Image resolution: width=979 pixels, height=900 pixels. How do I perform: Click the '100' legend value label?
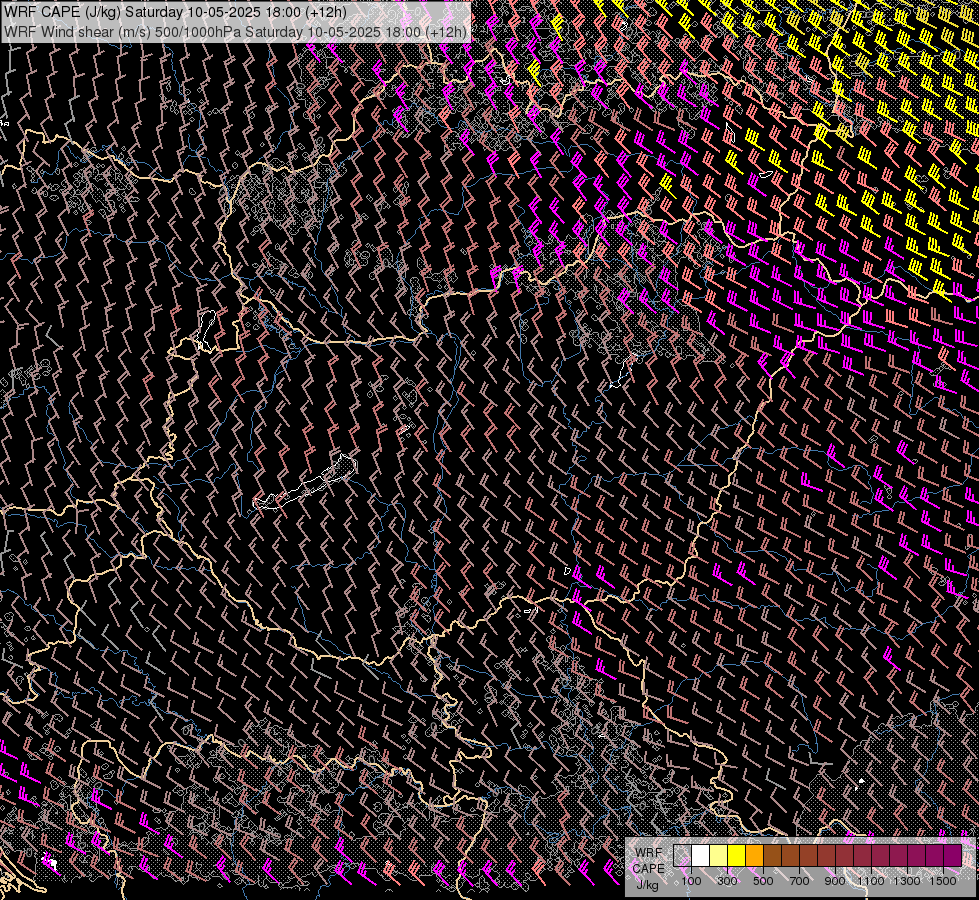691,881
